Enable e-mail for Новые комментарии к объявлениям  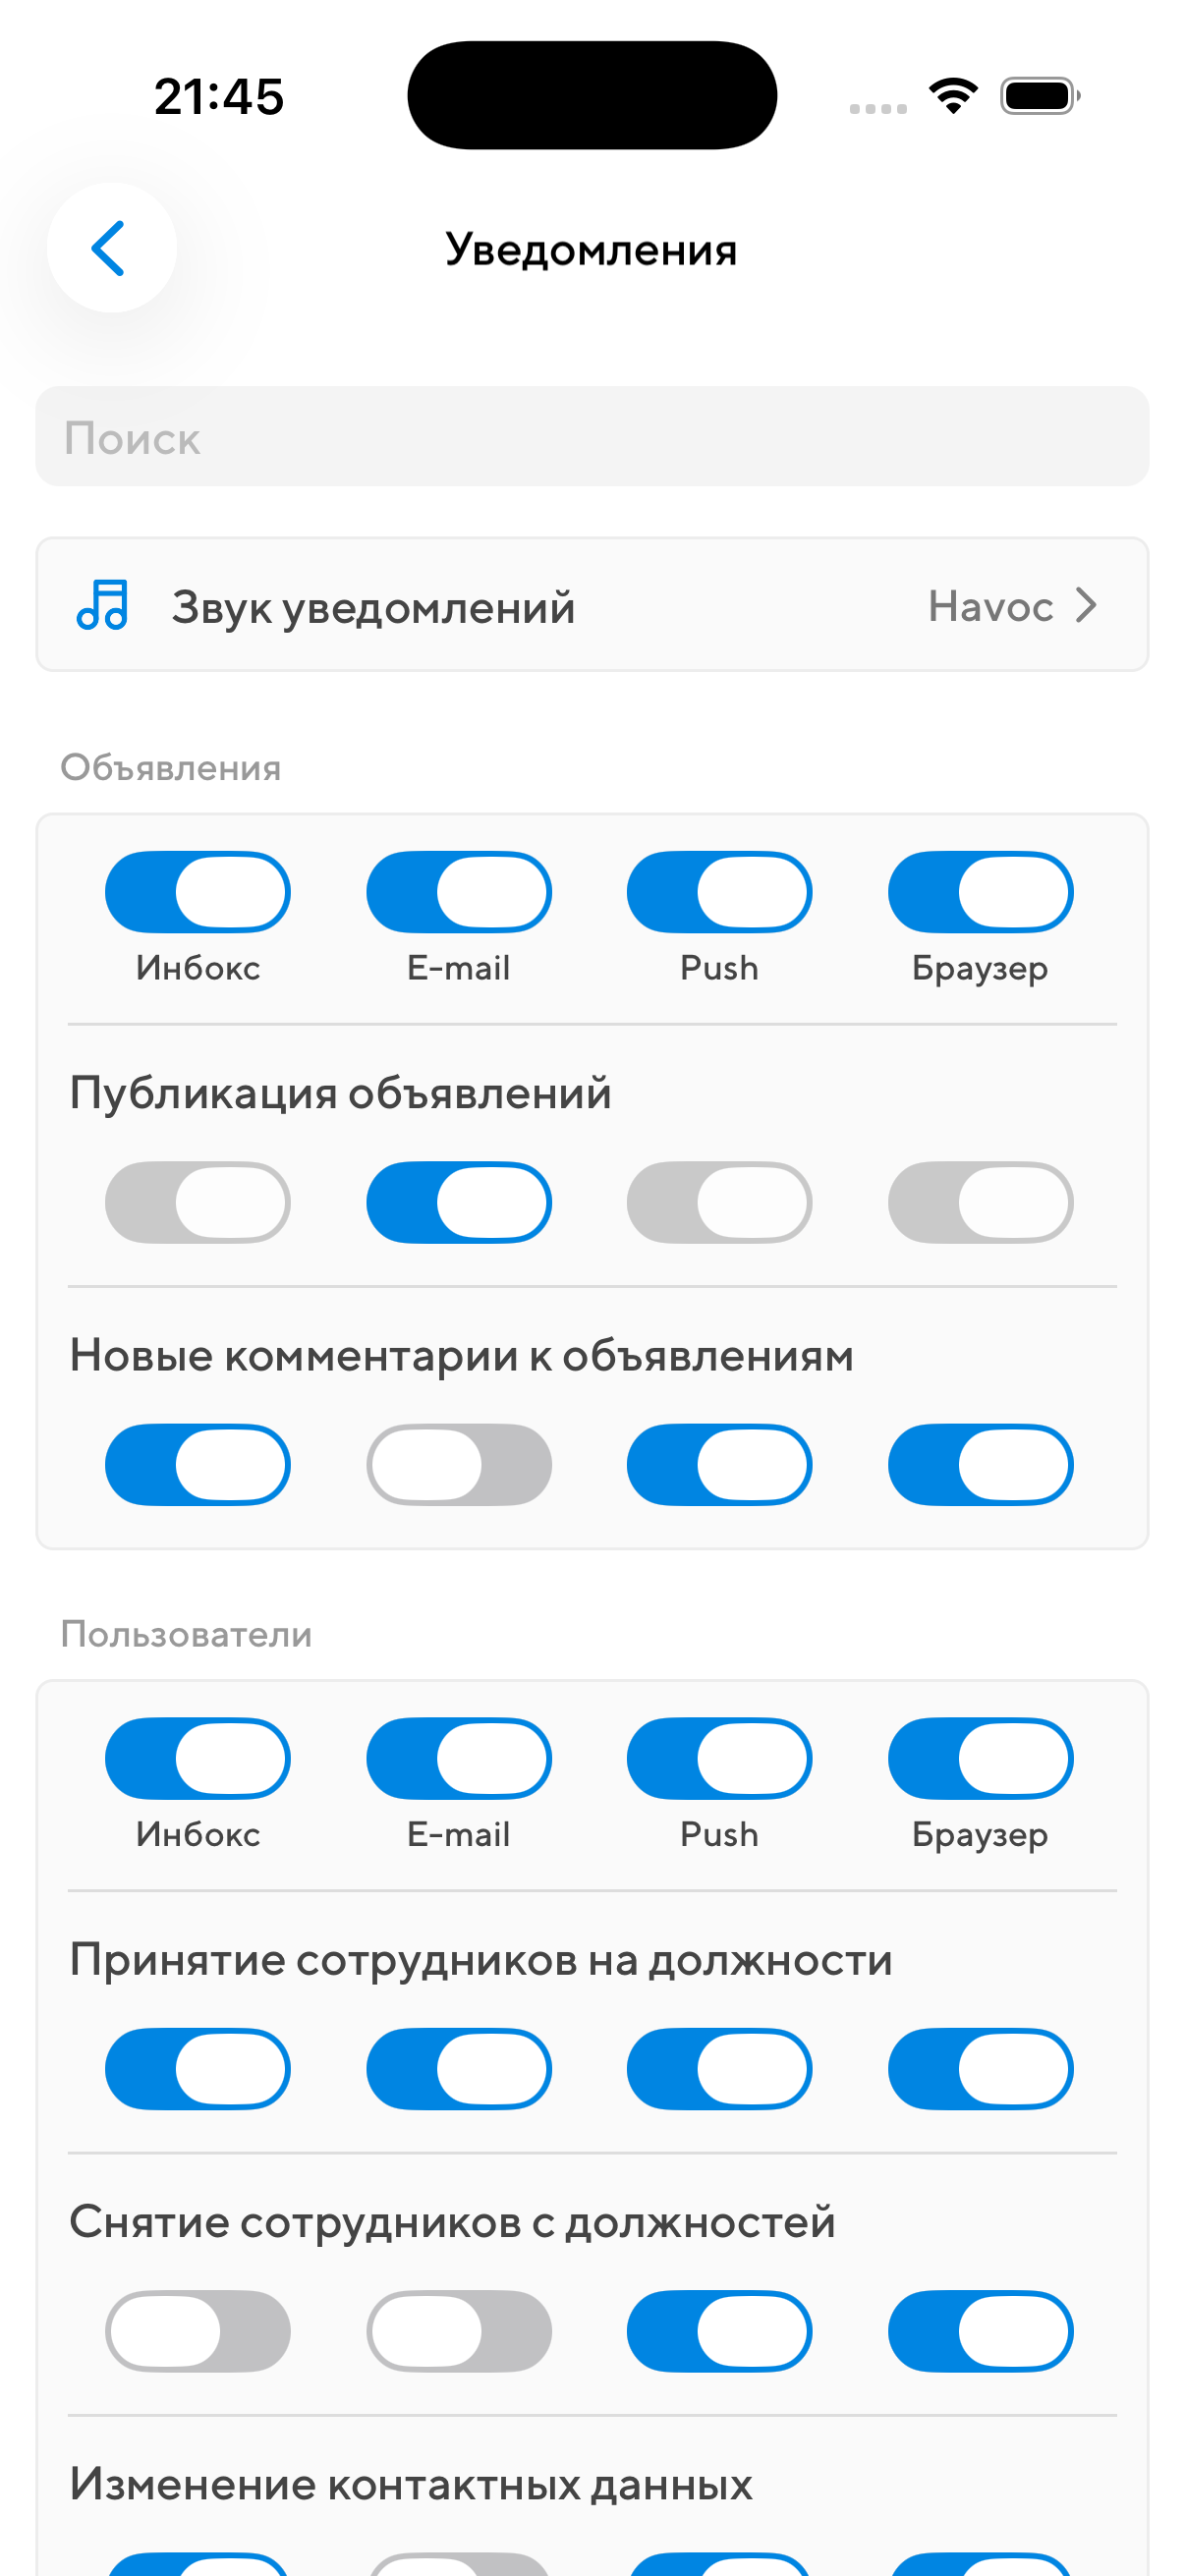point(459,1464)
